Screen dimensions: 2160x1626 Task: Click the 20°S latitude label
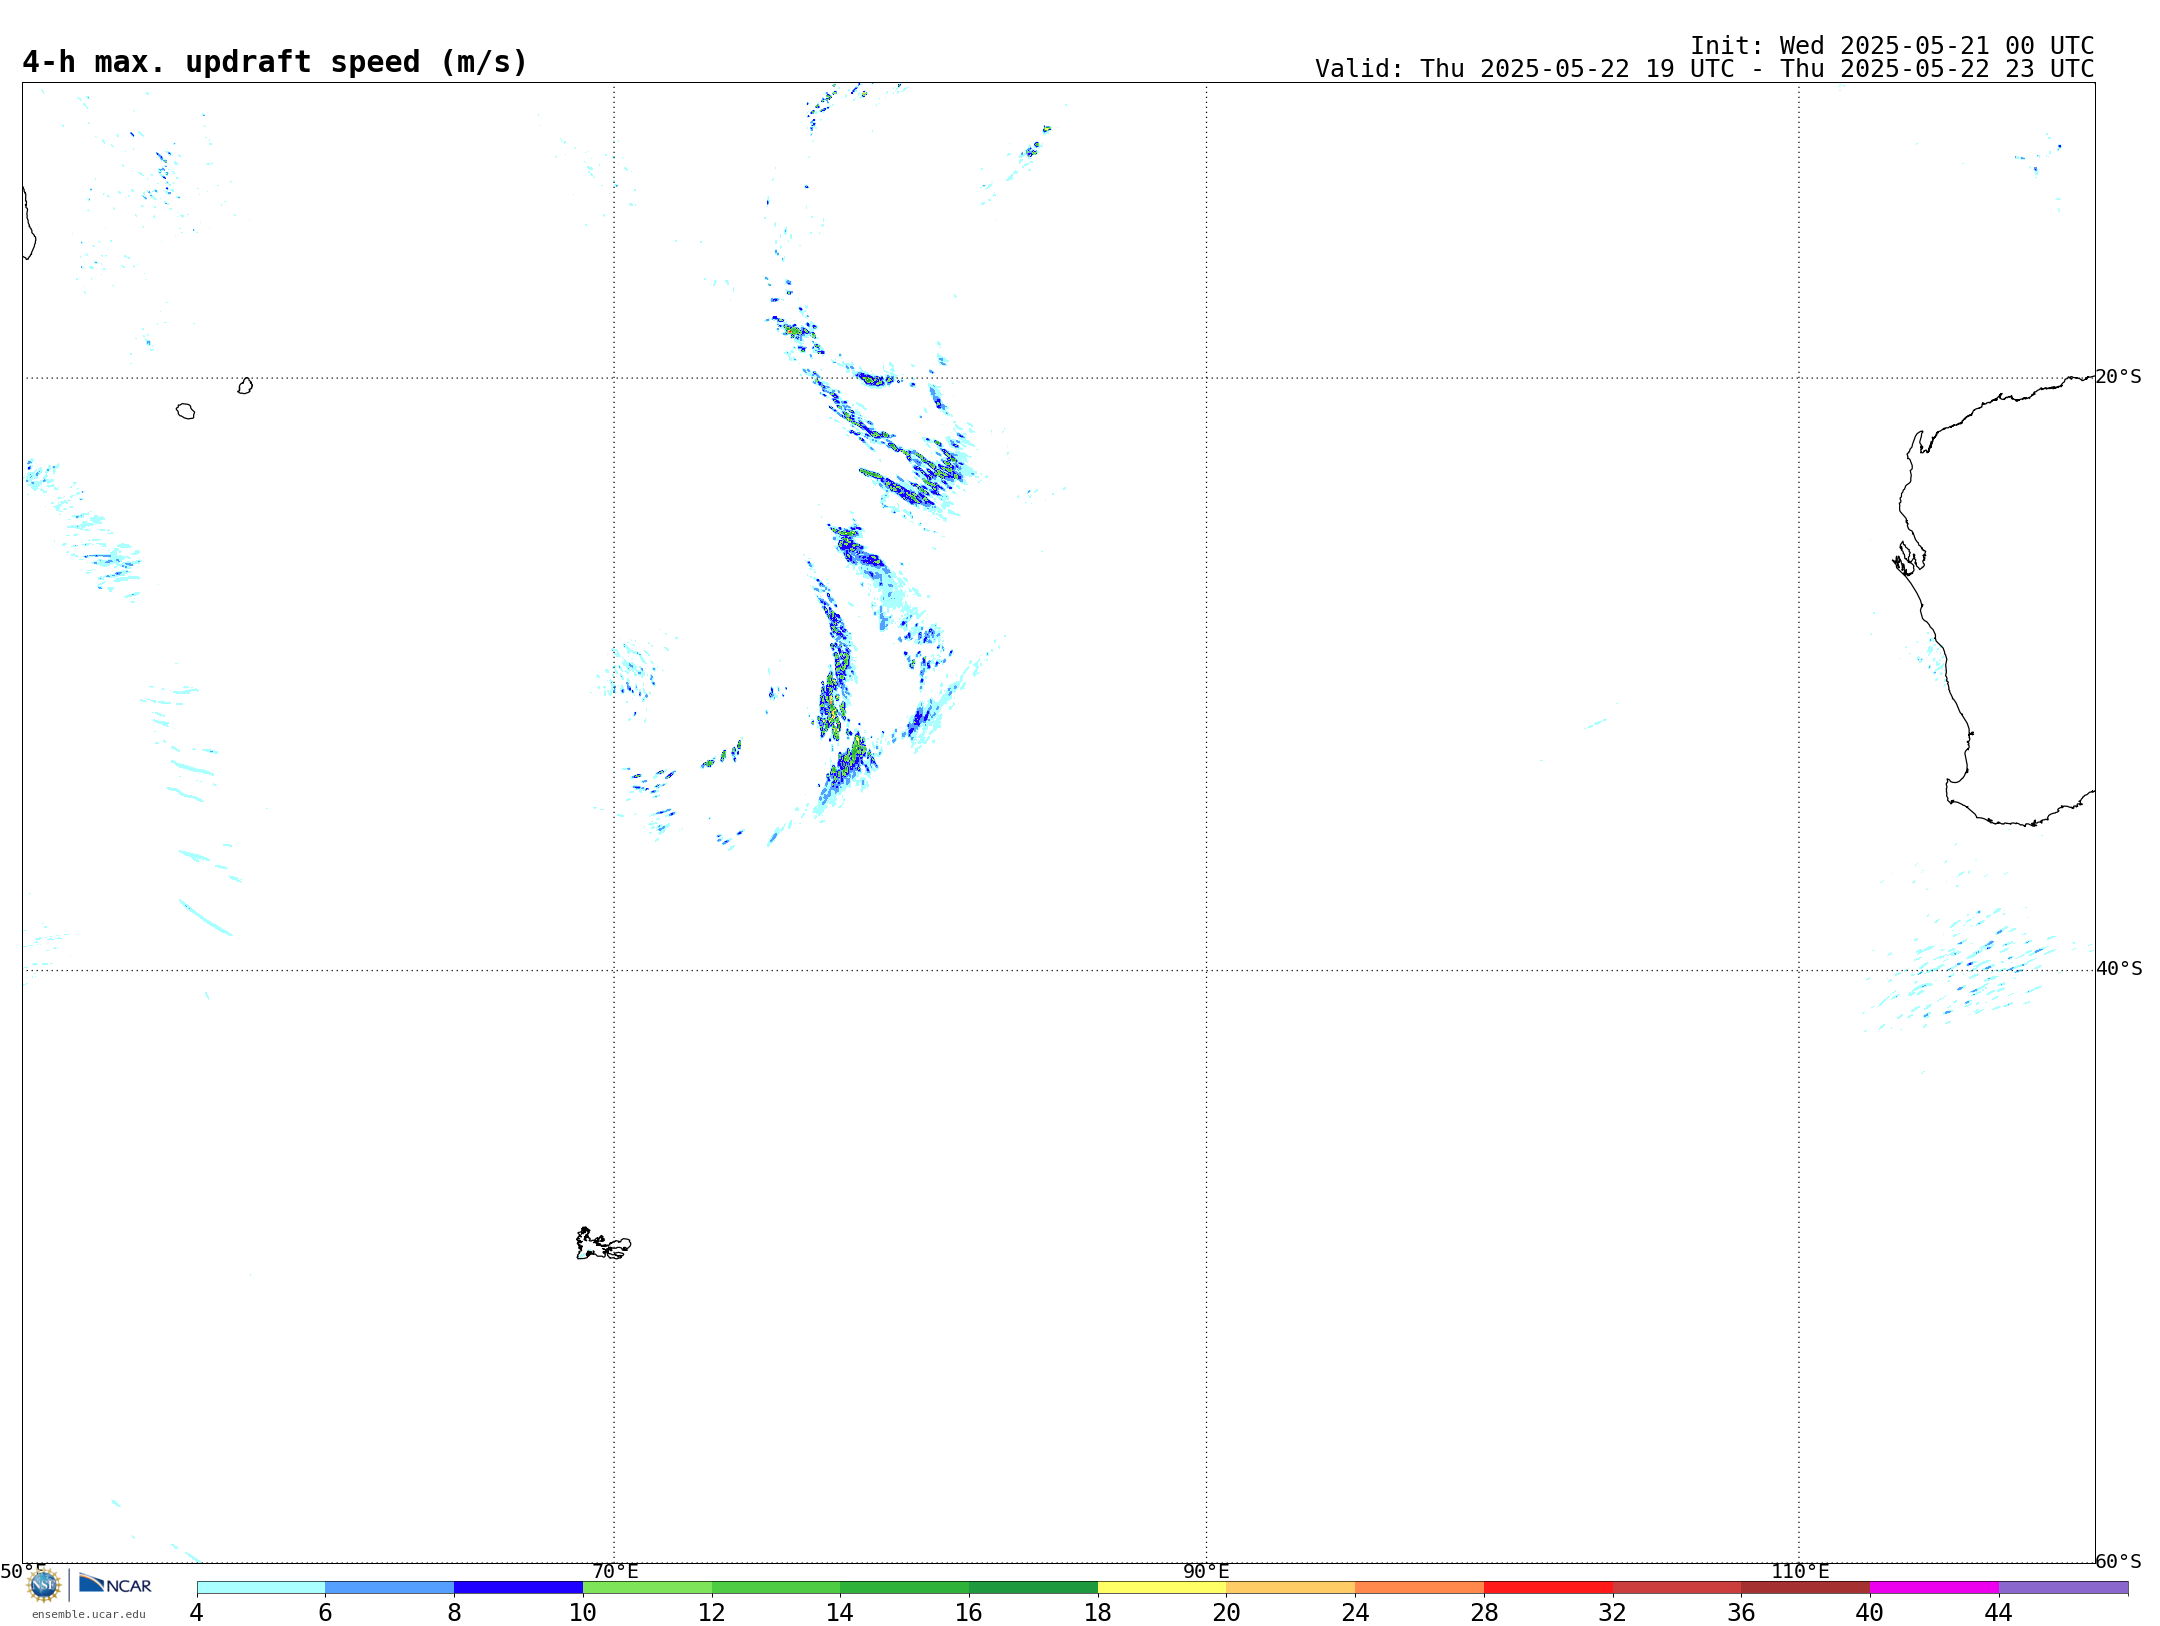[x=2119, y=377]
